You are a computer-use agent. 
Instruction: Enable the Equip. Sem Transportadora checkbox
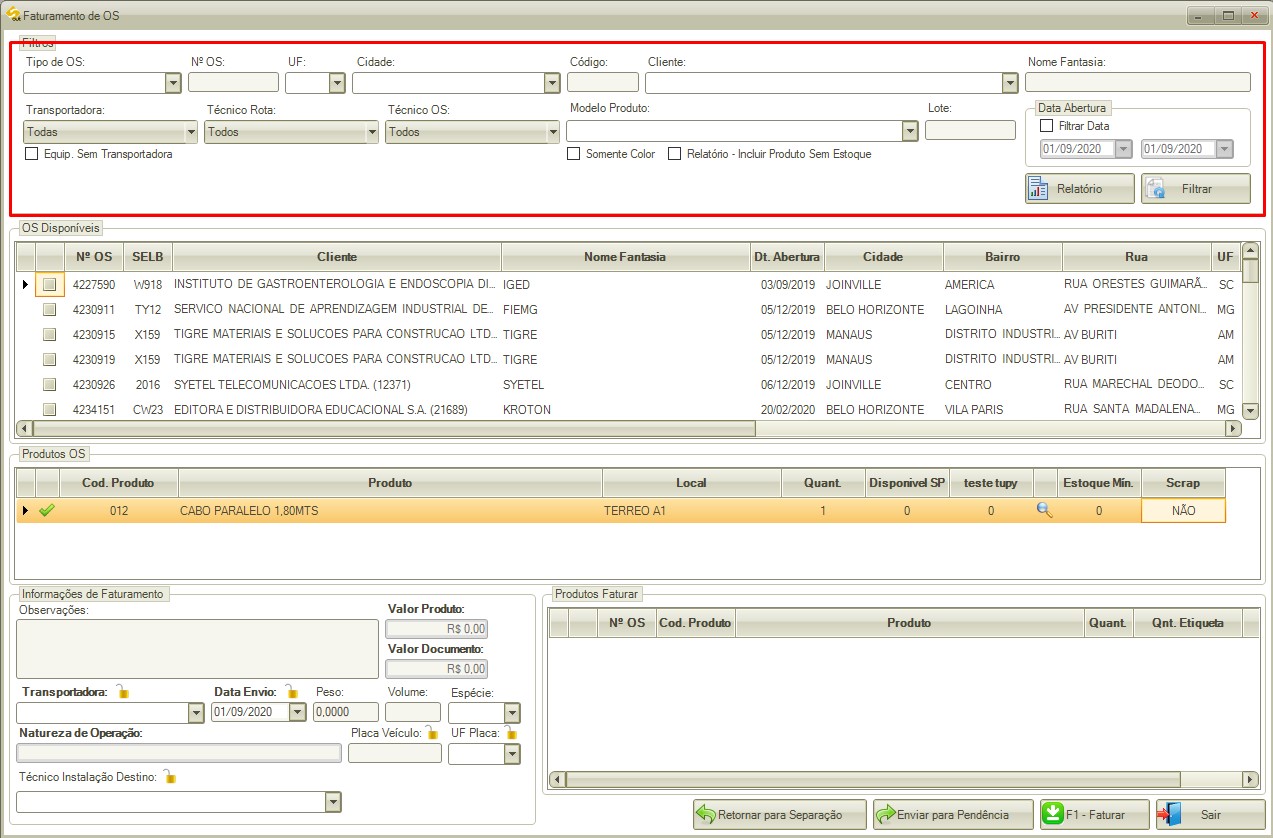coord(32,154)
